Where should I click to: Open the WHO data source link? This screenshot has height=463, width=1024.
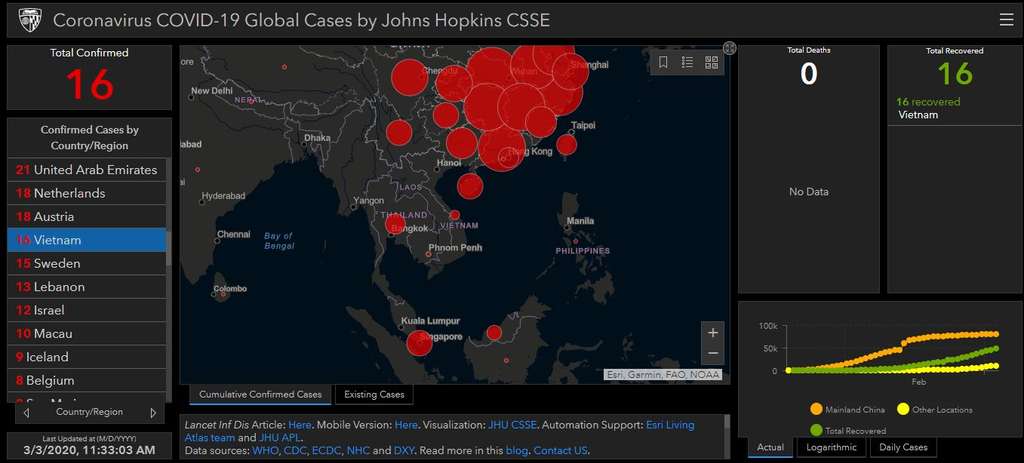point(264,451)
